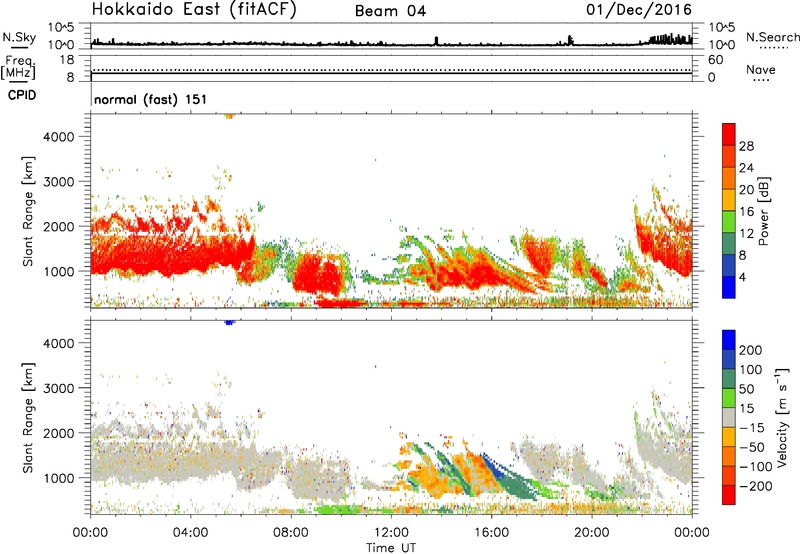The height and width of the screenshot is (554, 800).
Task: Select the 'Beam 04' label
Action: point(390,11)
